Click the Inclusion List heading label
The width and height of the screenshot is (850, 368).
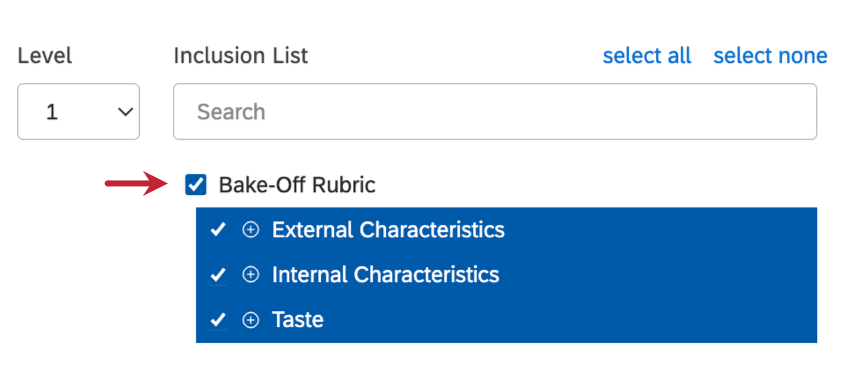(x=241, y=55)
